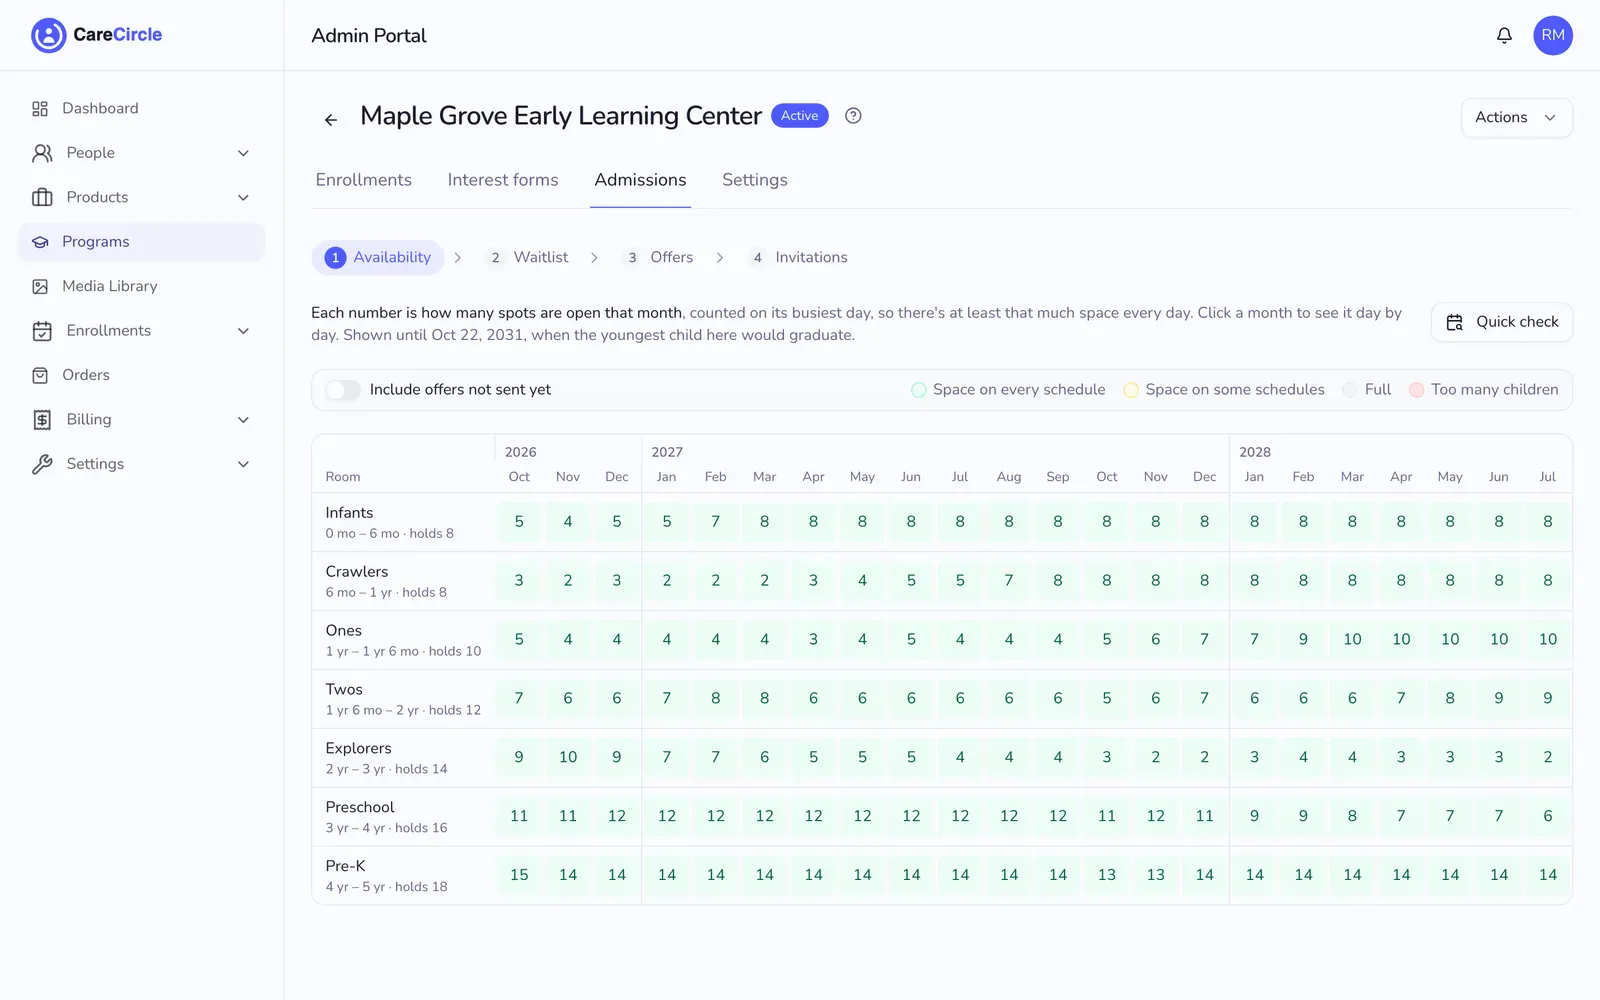
Task: Click the Orders sidebar item
Action: pyautogui.click(x=142, y=375)
